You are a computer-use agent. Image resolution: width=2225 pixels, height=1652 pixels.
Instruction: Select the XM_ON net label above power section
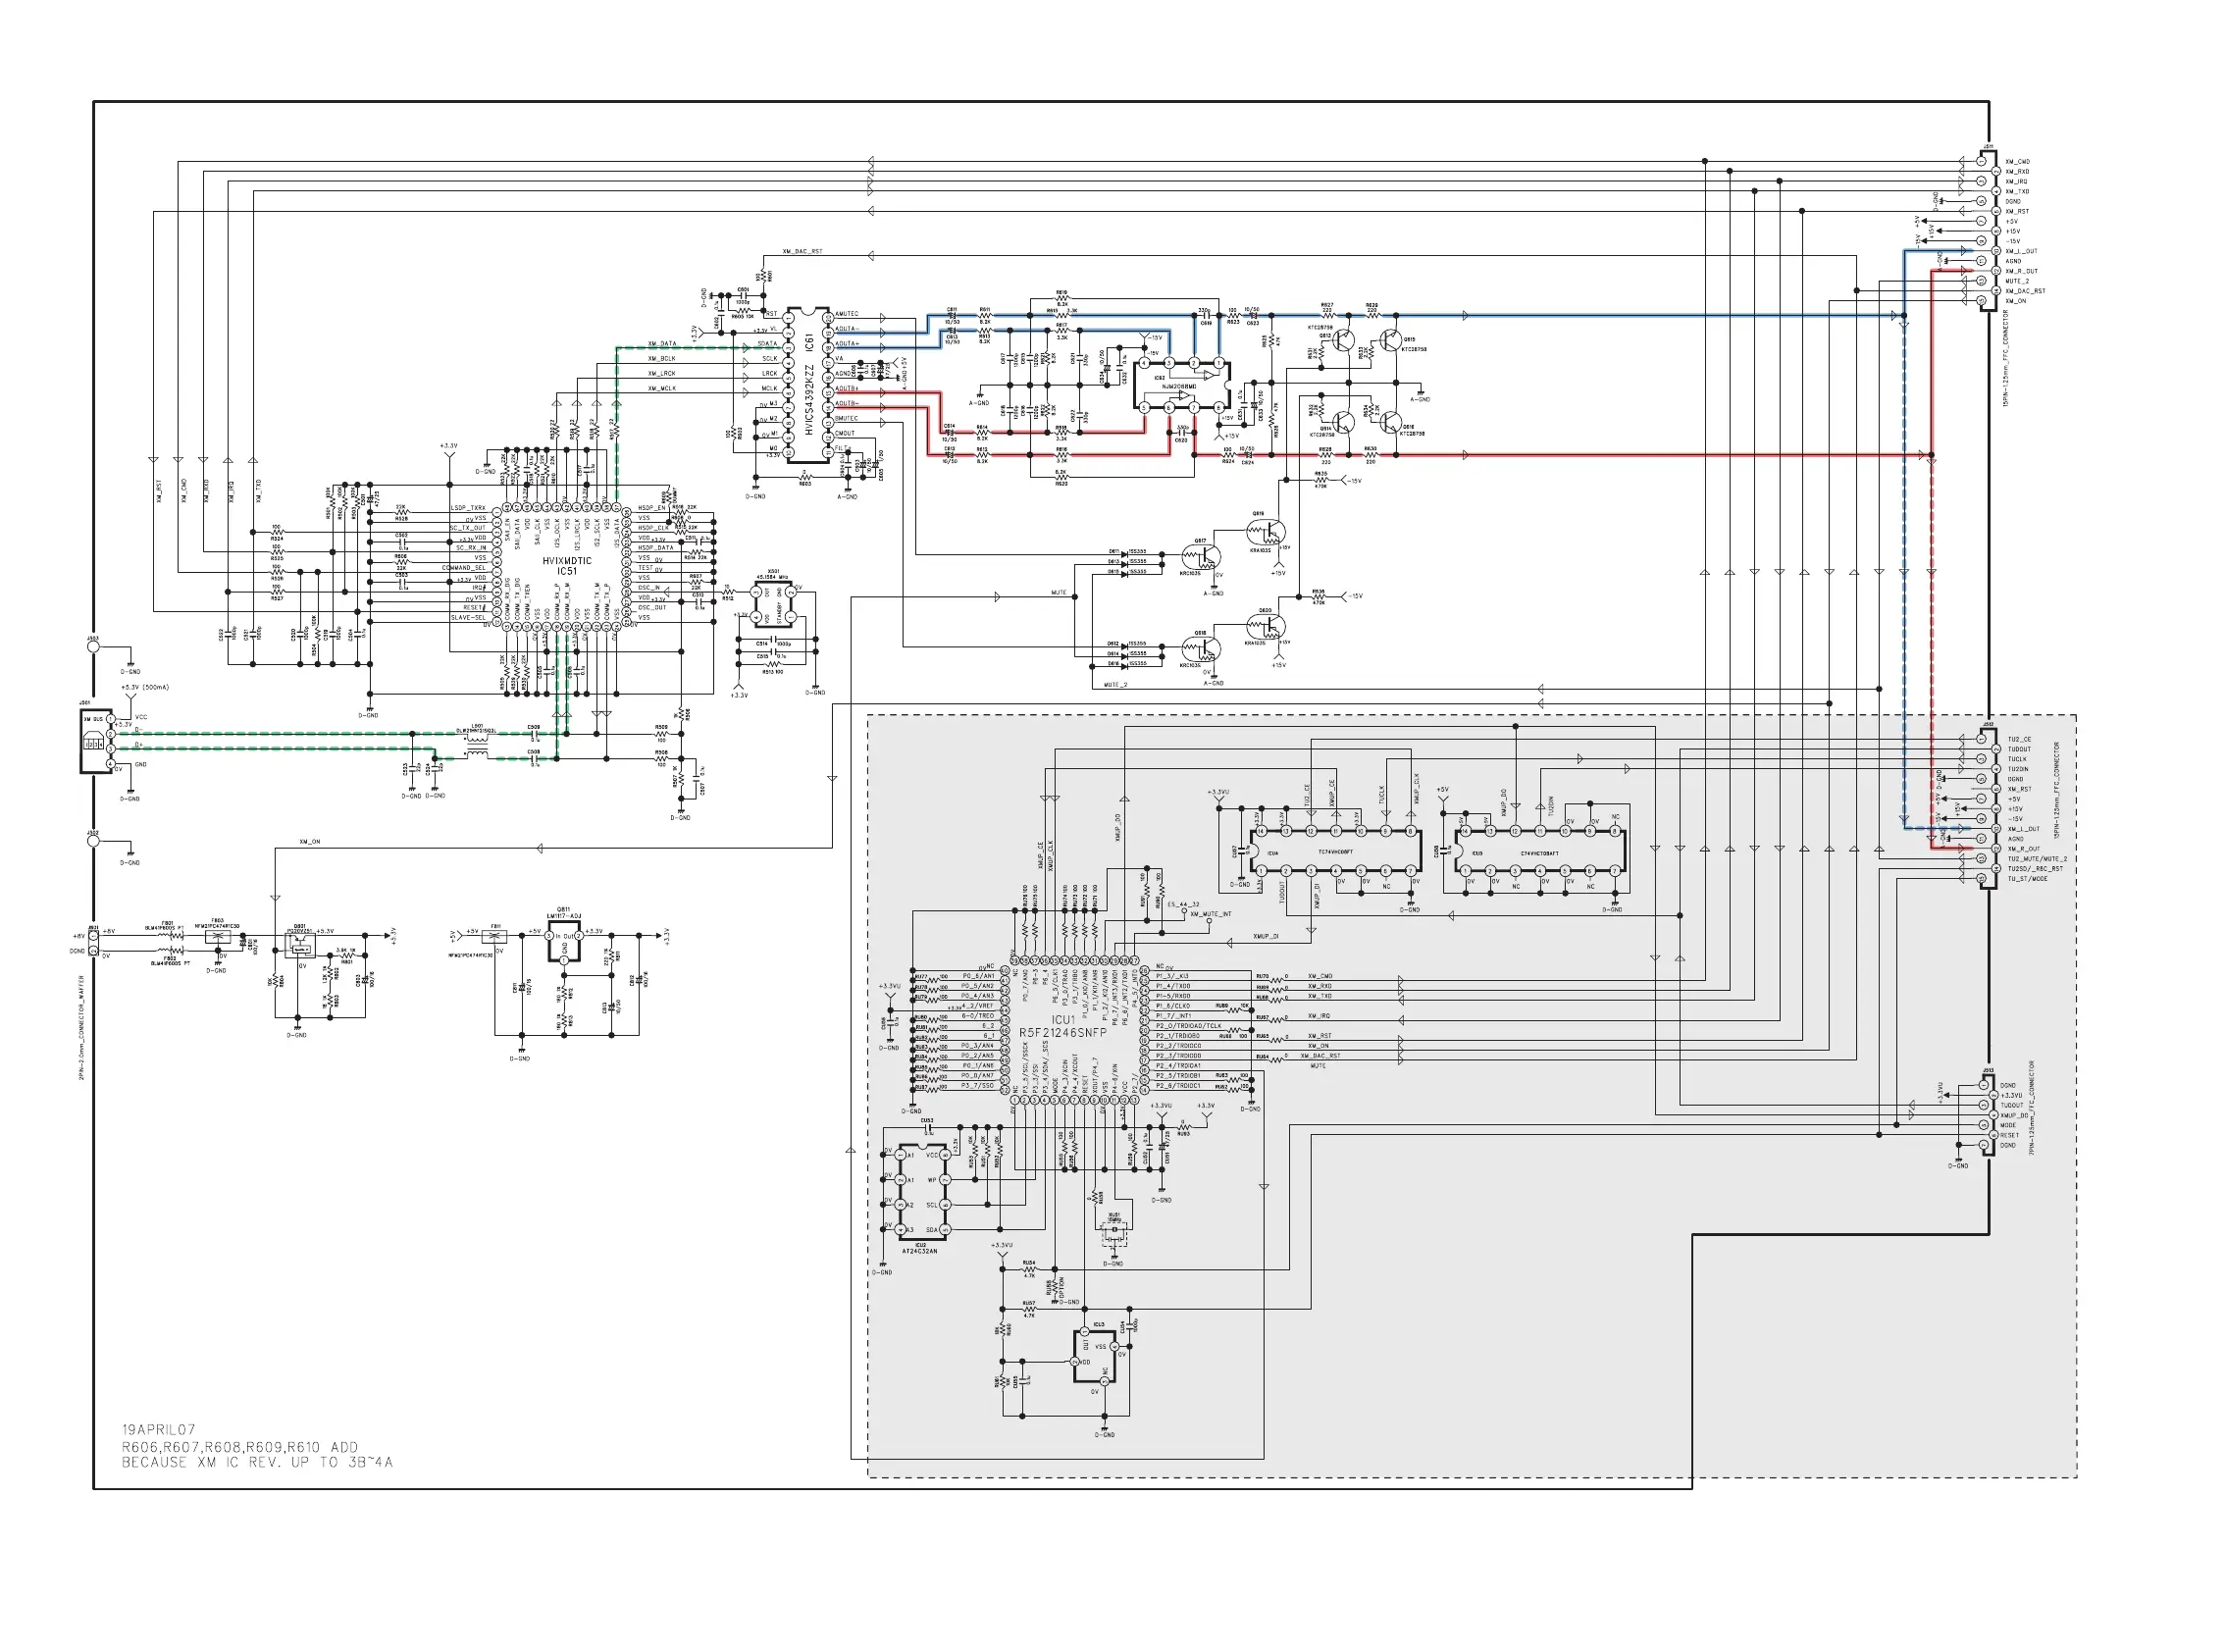309,842
